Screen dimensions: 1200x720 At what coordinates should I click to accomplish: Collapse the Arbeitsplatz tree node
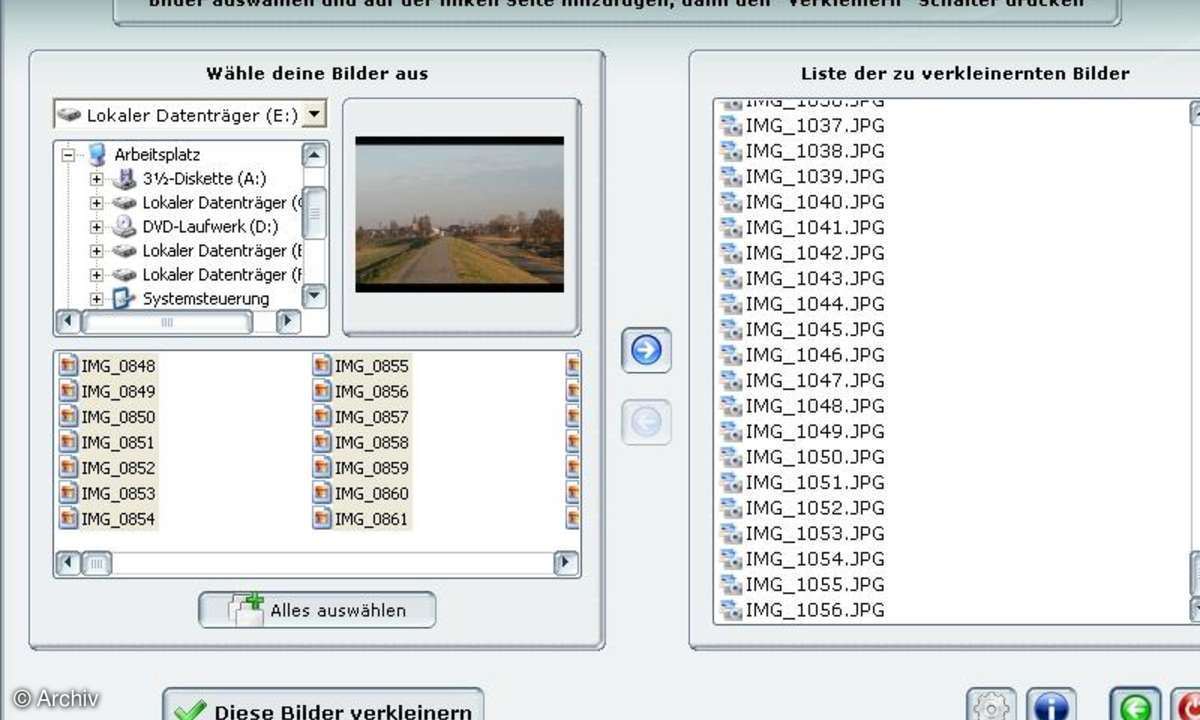click(x=69, y=155)
